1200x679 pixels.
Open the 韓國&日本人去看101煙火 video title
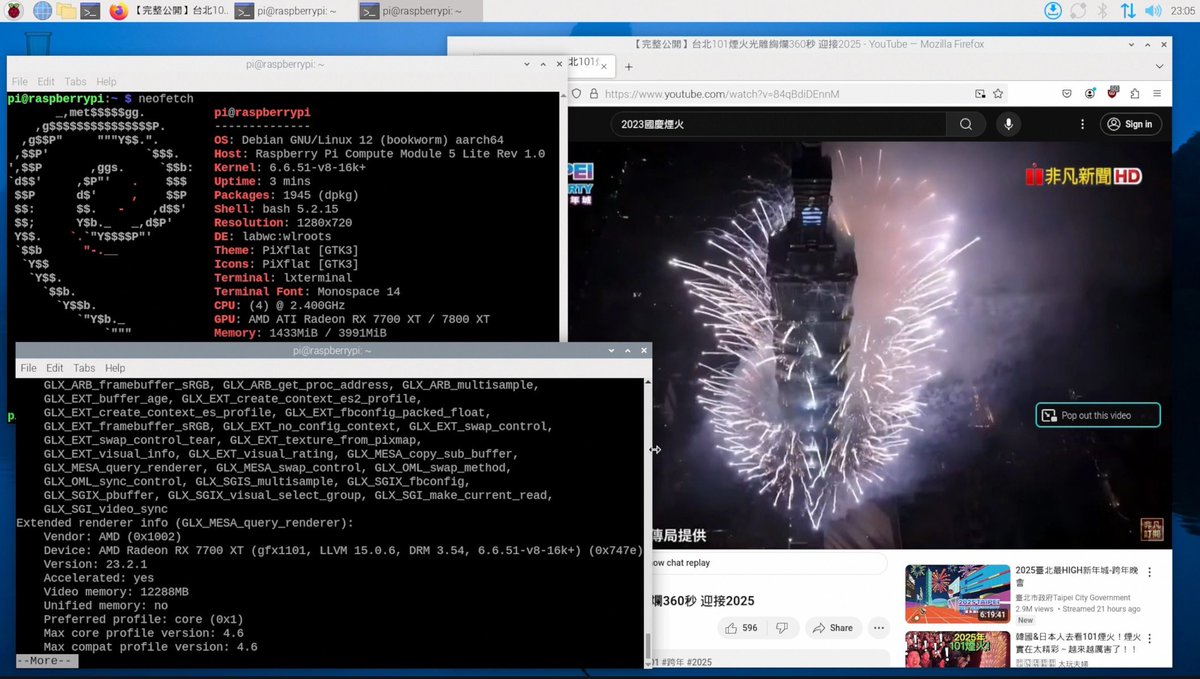[x=1076, y=643]
